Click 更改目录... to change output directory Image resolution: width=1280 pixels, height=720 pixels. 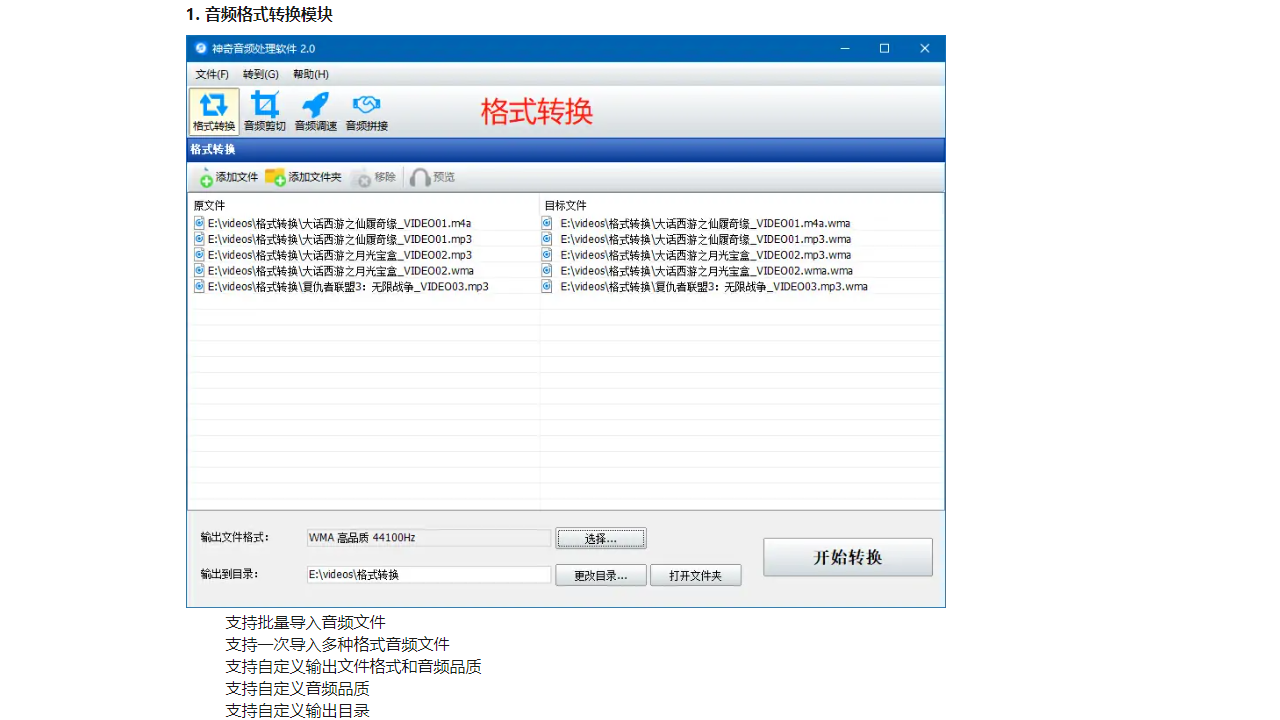[x=600, y=574]
